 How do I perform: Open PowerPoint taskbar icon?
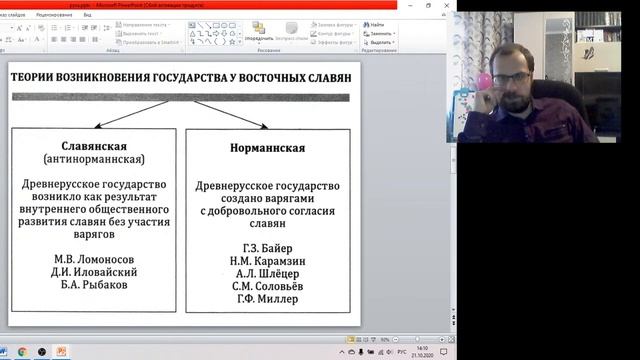62,351
